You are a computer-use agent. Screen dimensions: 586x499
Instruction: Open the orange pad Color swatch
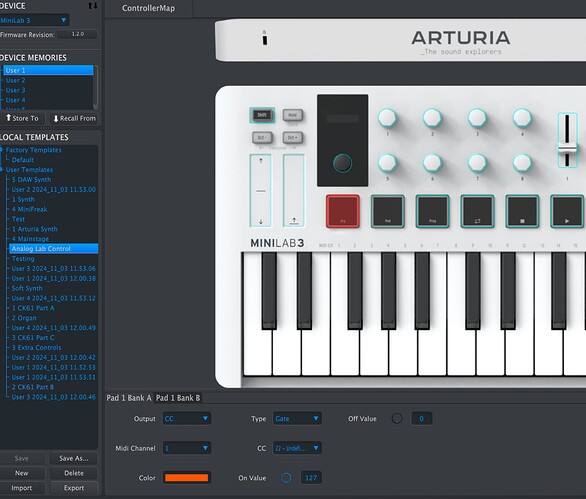point(186,478)
